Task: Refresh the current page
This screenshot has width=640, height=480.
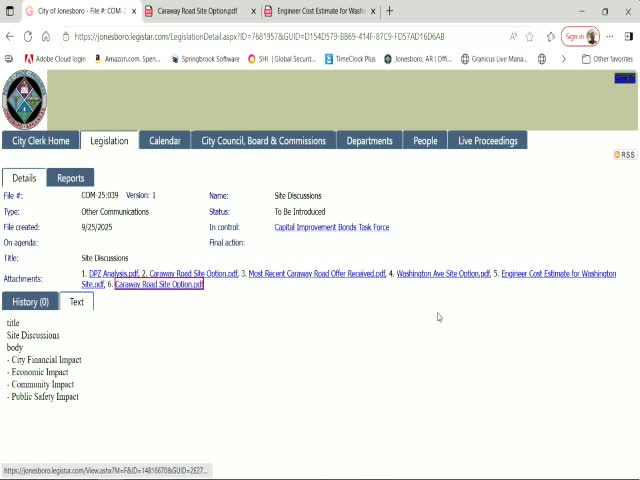Action: point(28,37)
